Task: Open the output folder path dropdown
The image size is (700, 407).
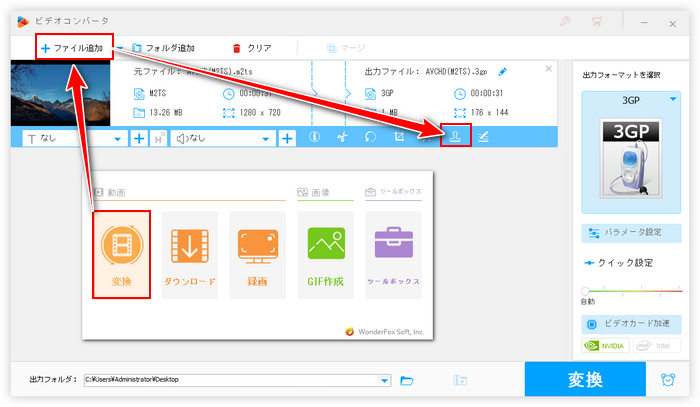Action: [385, 380]
